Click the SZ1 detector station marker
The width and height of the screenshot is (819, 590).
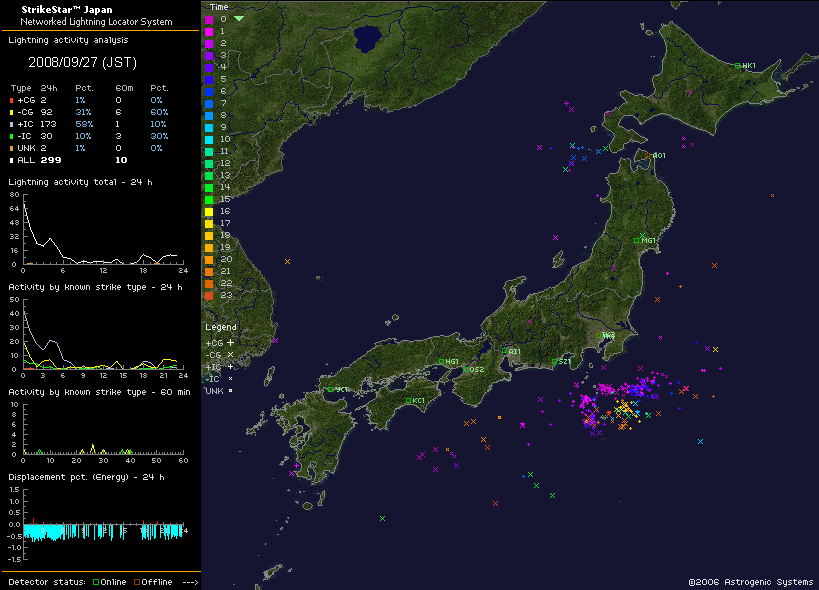[554, 362]
